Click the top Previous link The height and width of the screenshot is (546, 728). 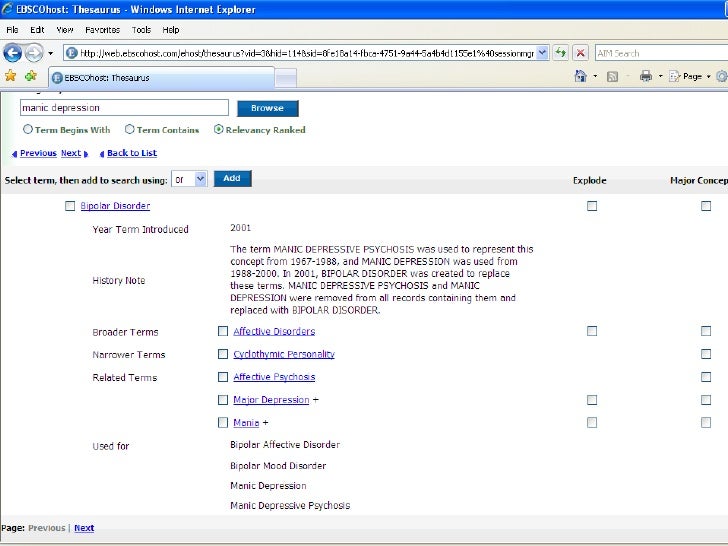(x=38, y=153)
